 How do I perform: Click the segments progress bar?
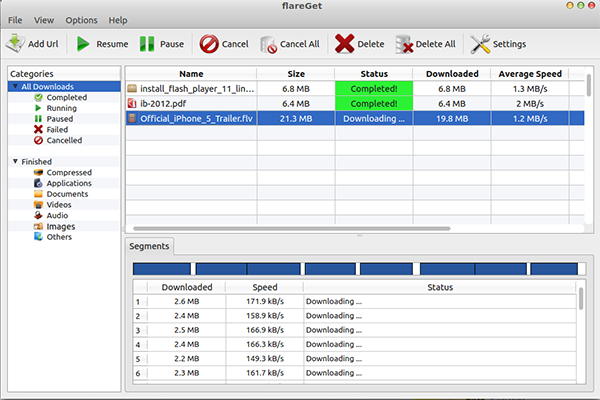pos(359,269)
